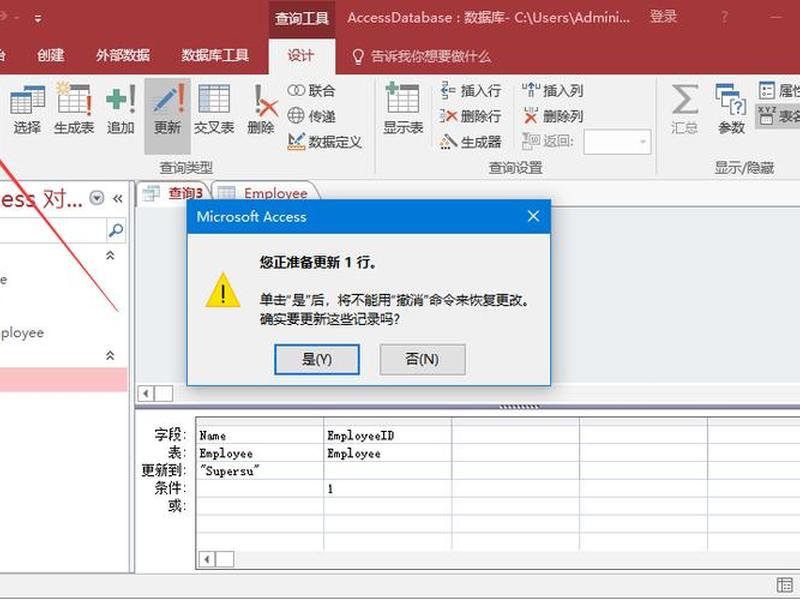Cancel the update with 否(N)
The width and height of the screenshot is (800, 600).
422,359
